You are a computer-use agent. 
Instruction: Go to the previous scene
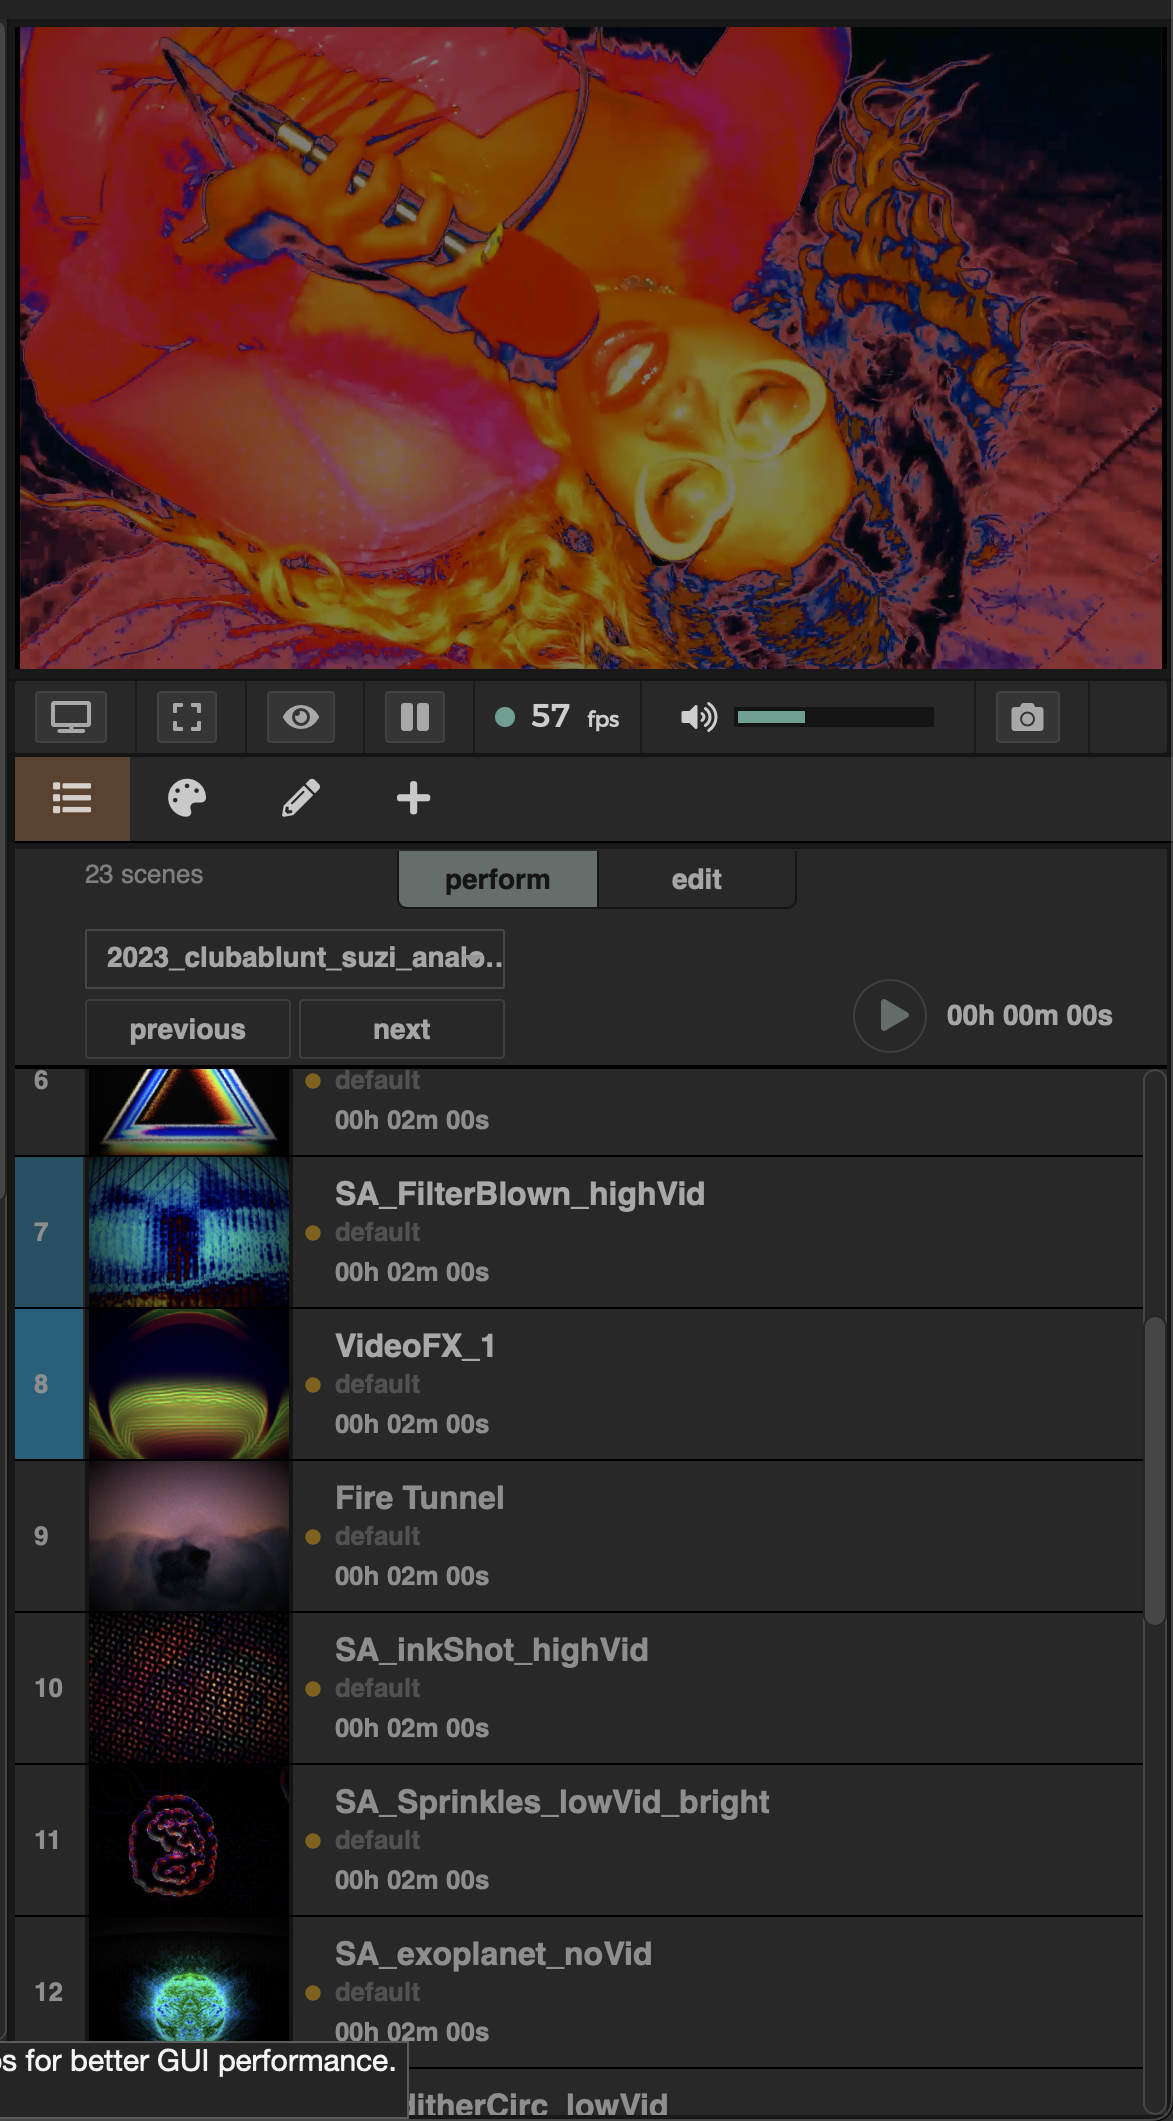pyautogui.click(x=188, y=1029)
